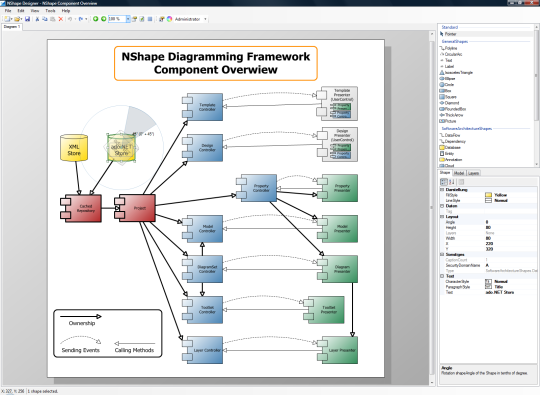Screen dimensions: 540x395
Task: Select the Dependency connector tool
Action: coord(453,141)
